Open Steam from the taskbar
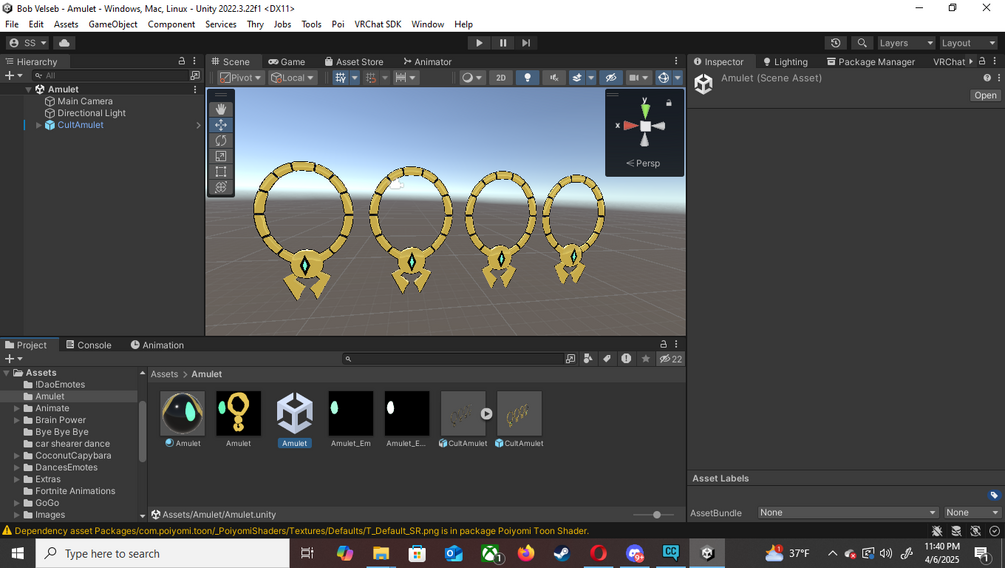Screen dimensions: 1005x568 (x=562, y=553)
